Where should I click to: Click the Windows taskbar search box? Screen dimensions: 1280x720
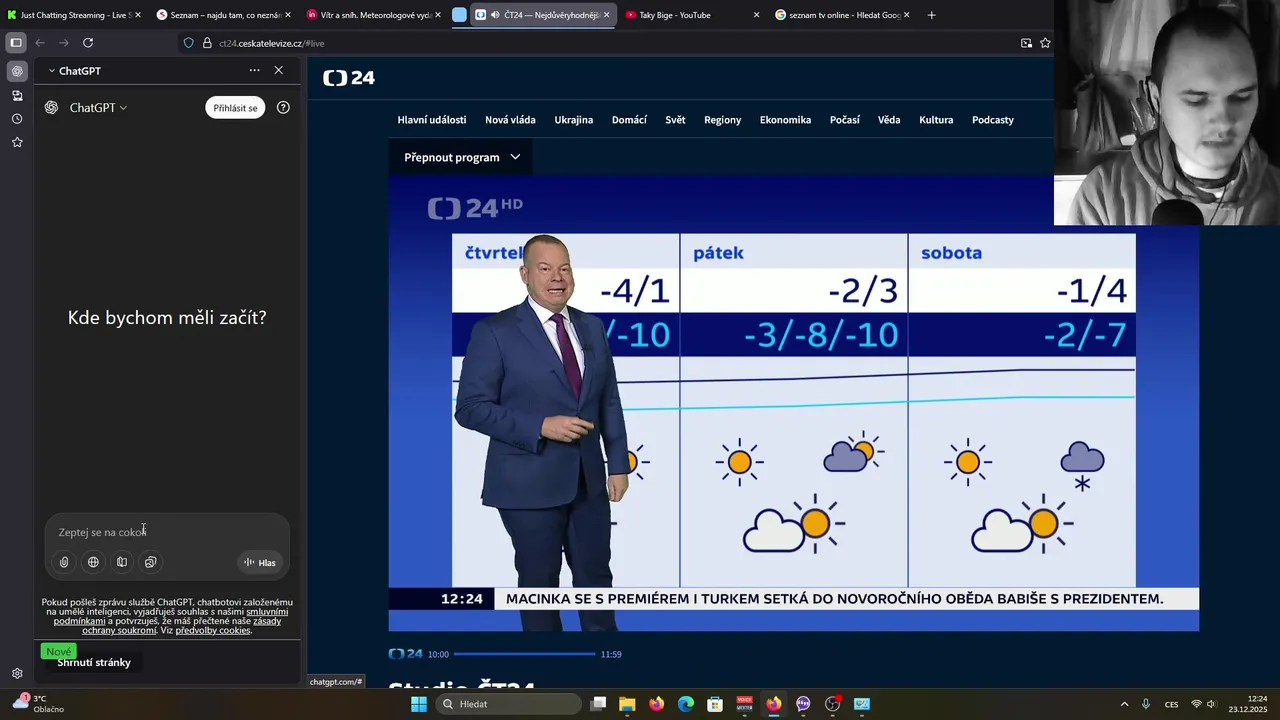(x=507, y=704)
